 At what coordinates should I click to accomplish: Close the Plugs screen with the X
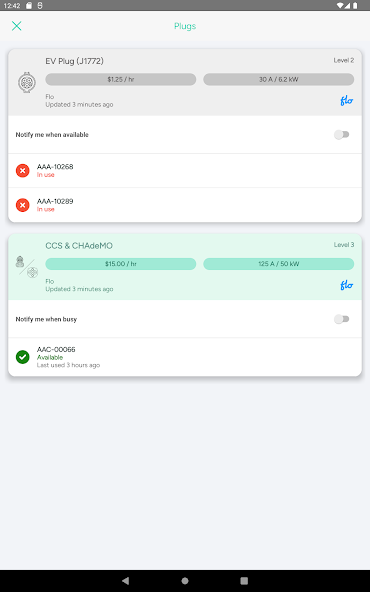click(16, 26)
